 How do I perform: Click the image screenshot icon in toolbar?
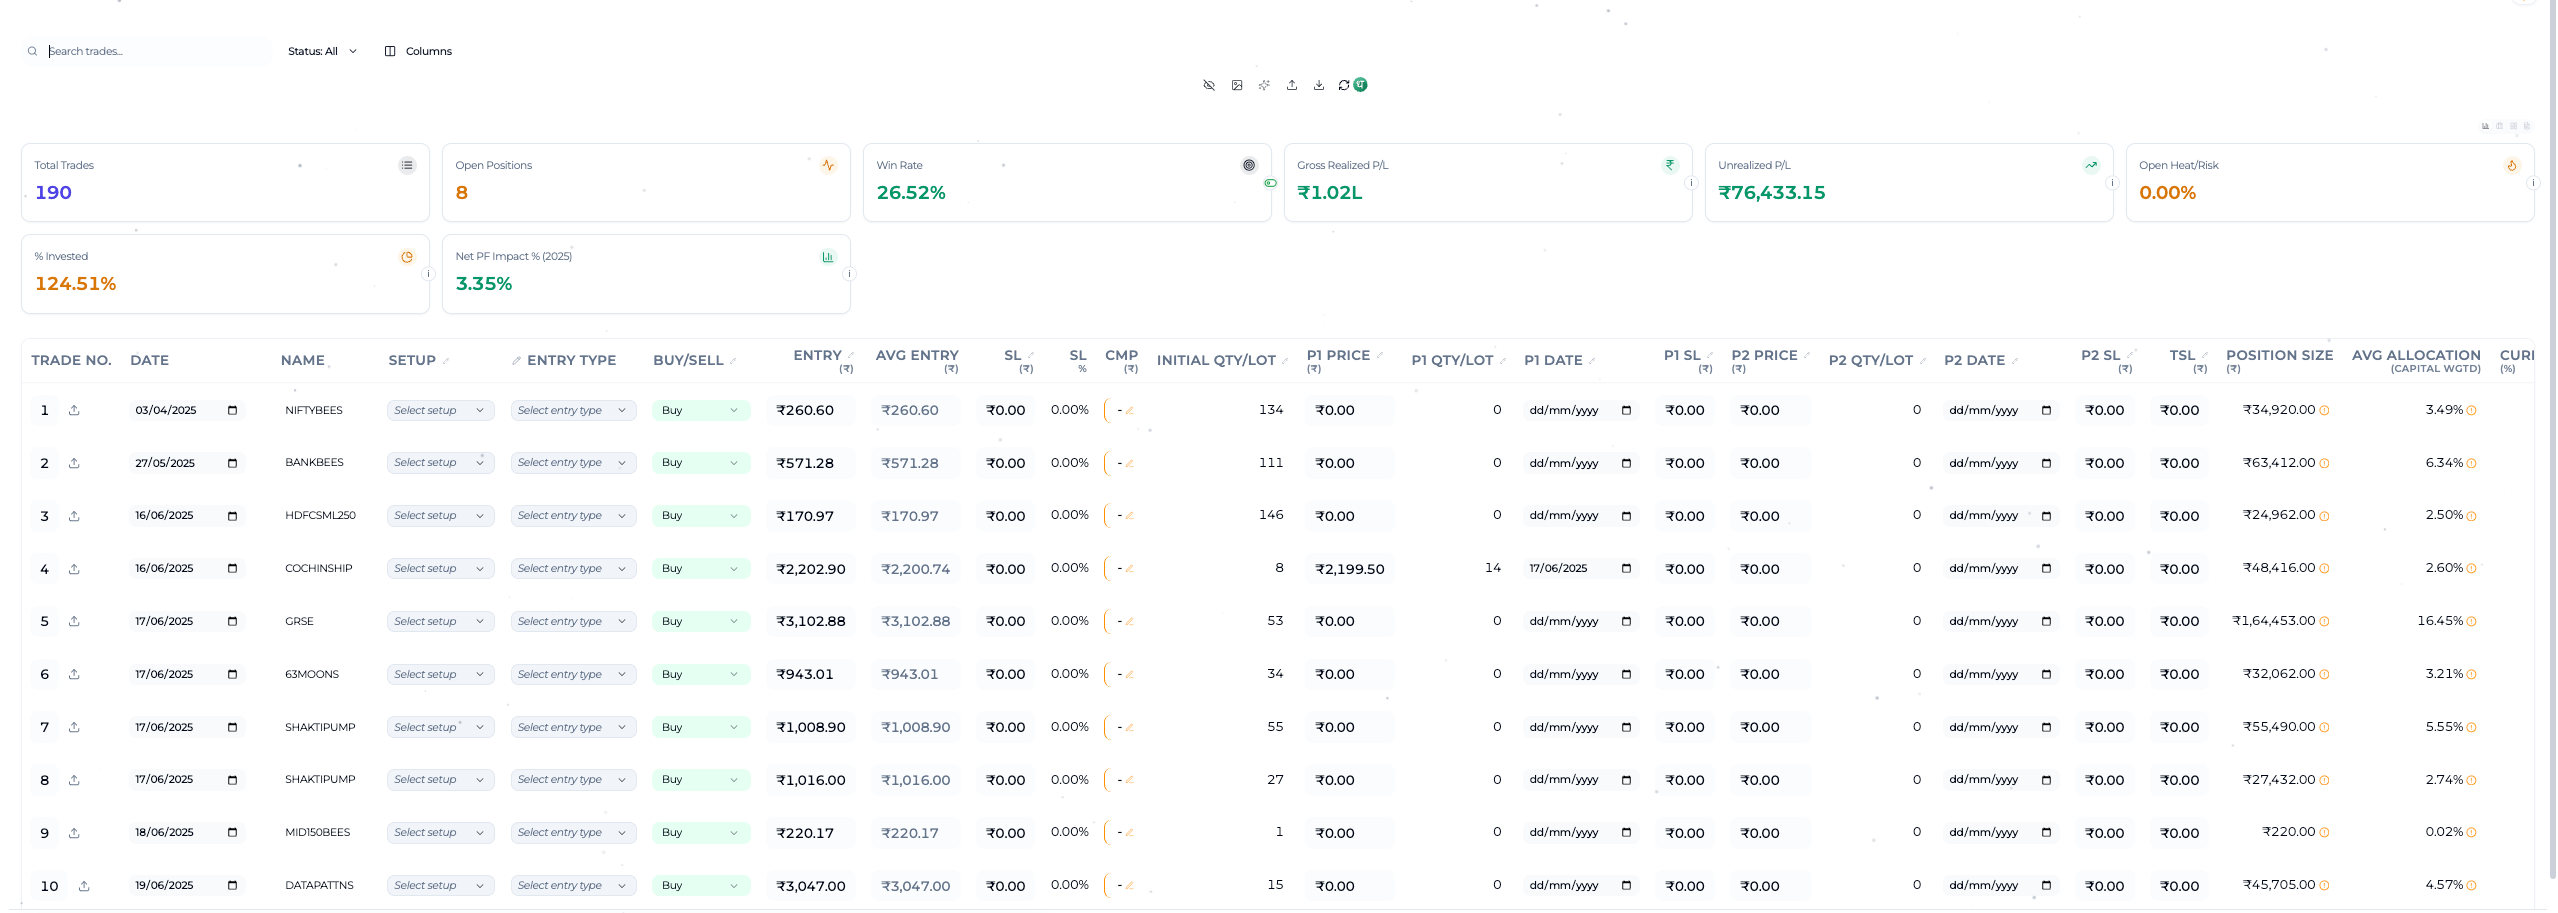pyautogui.click(x=1237, y=85)
